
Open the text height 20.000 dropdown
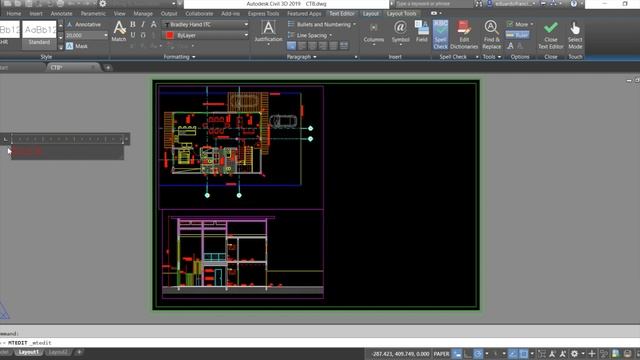[106, 36]
